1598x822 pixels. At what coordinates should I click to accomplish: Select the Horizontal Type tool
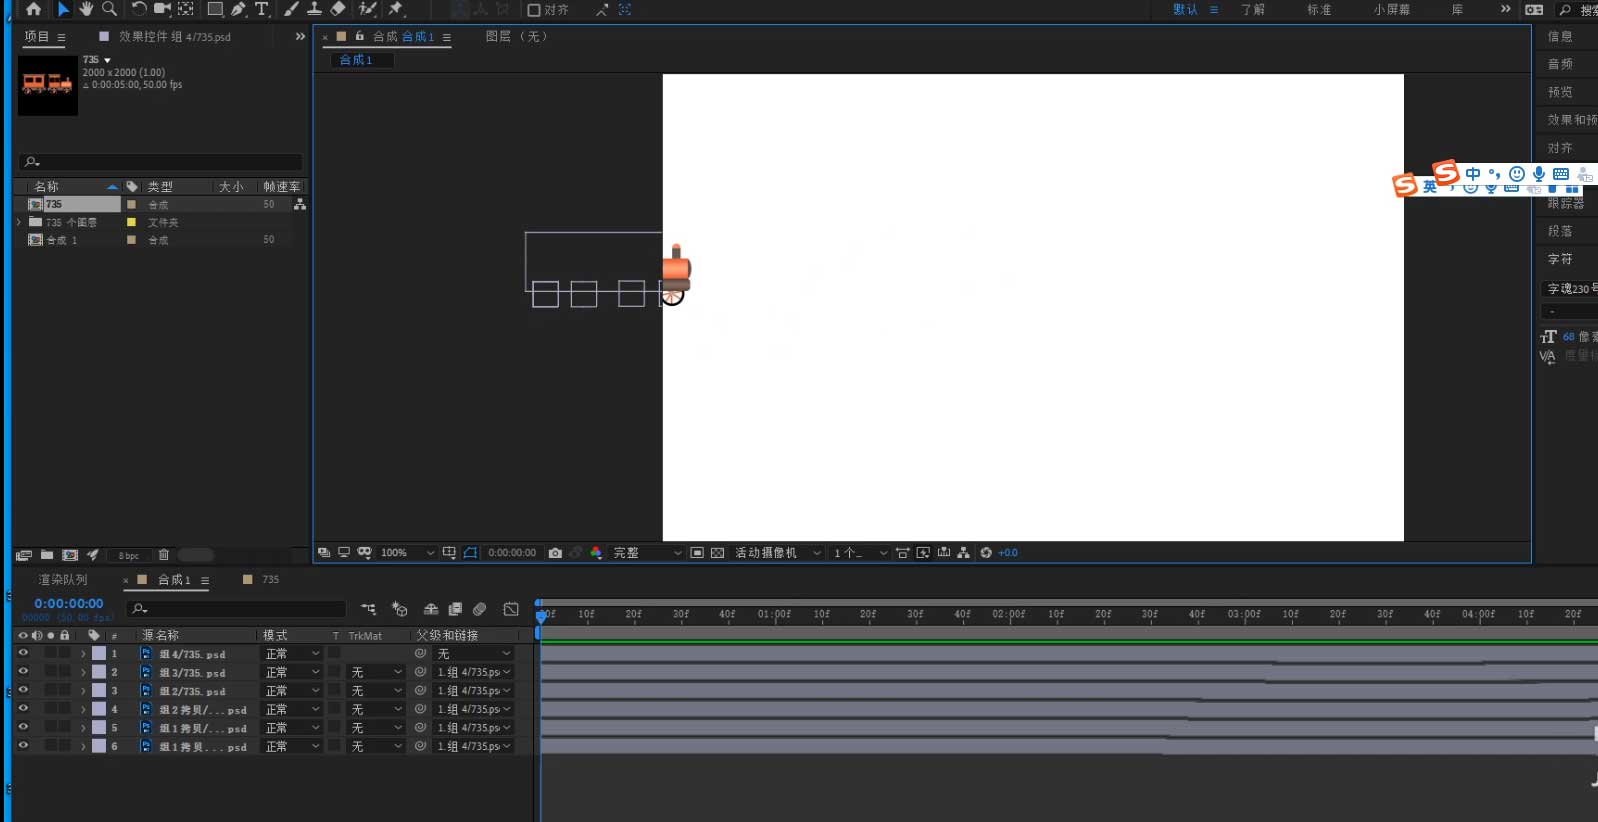[262, 9]
